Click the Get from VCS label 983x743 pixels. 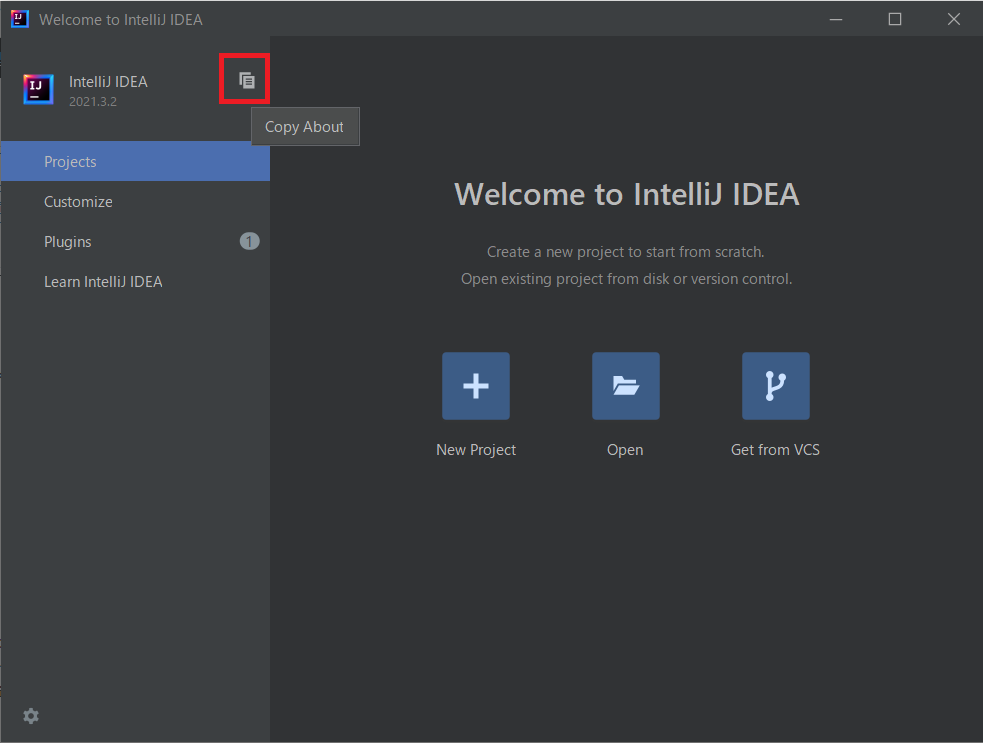point(775,450)
